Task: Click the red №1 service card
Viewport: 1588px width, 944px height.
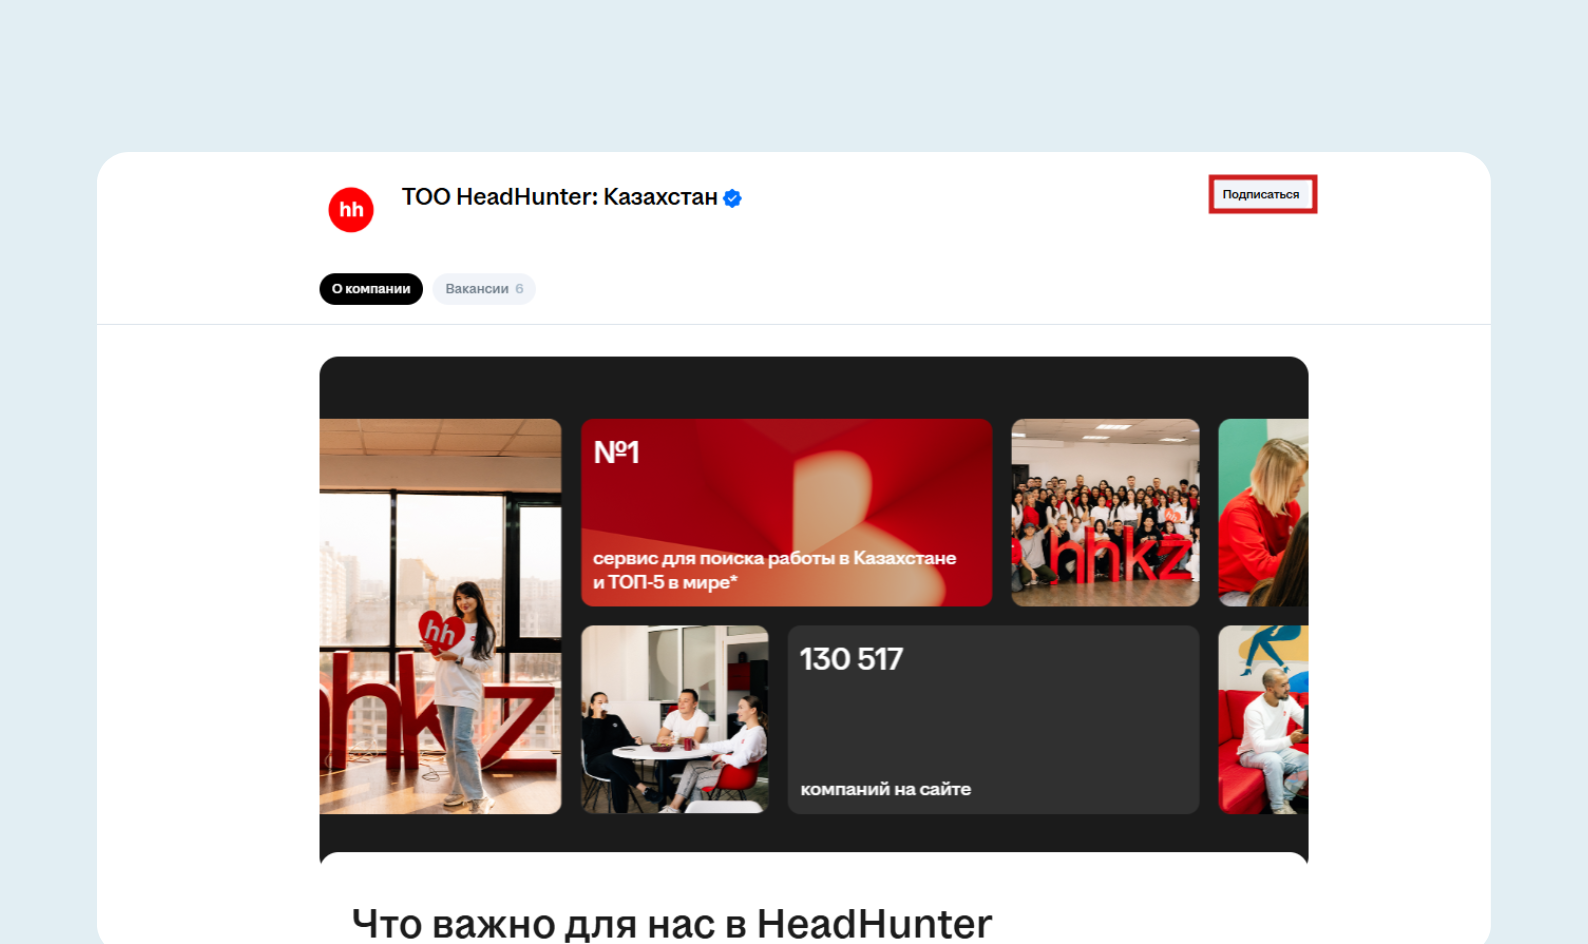Action: 786,512
